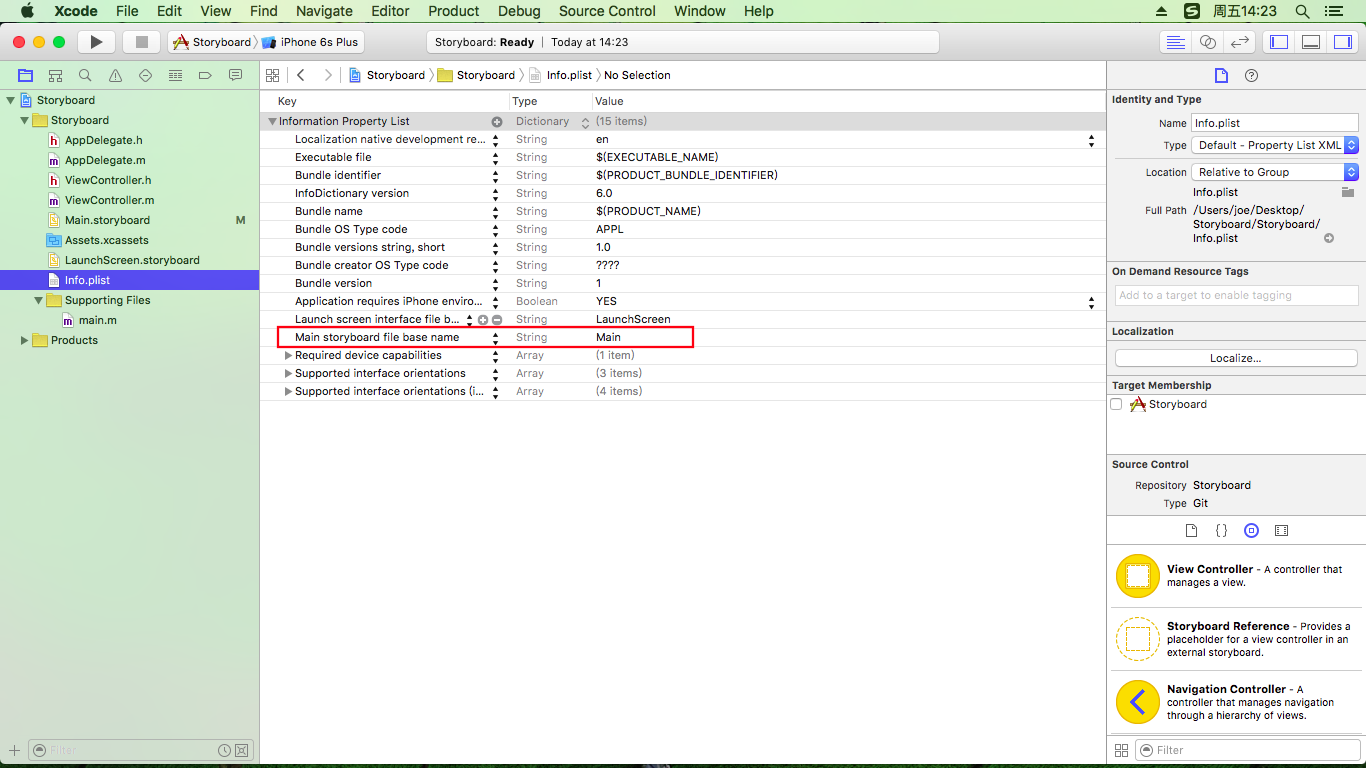
Task: Open the Breakpoint navigator icon
Action: (205, 75)
